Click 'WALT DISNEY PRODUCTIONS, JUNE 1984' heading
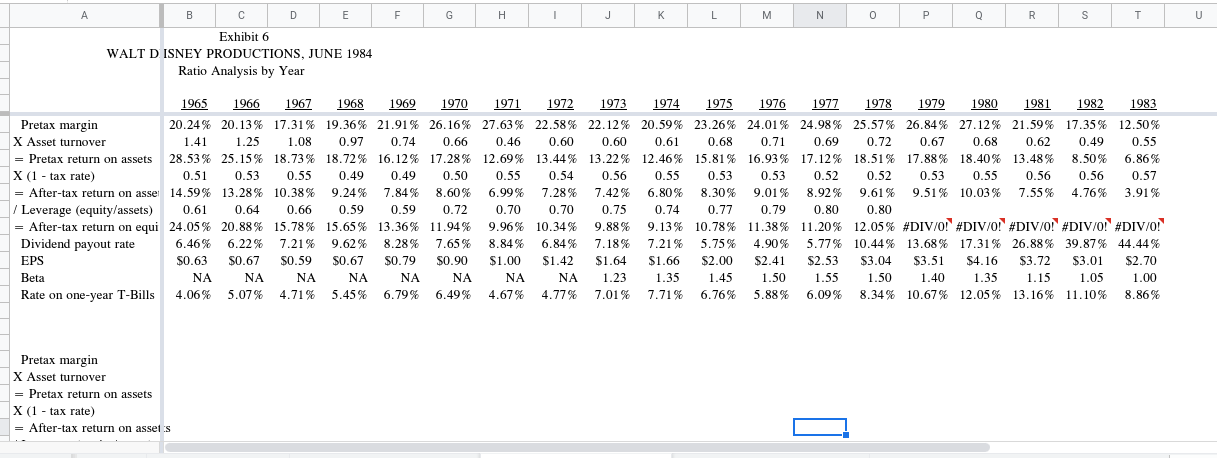The height and width of the screenshot is (458, 1217). click(x=240, y=54)
